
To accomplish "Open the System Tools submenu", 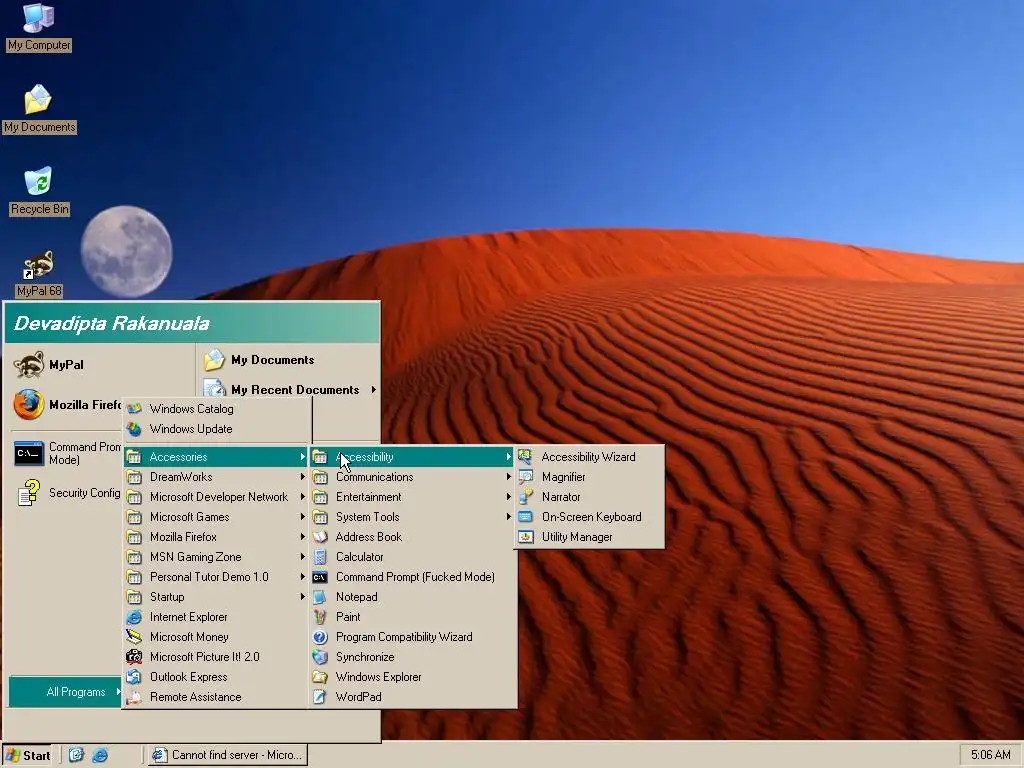I will tap(413, 517).
